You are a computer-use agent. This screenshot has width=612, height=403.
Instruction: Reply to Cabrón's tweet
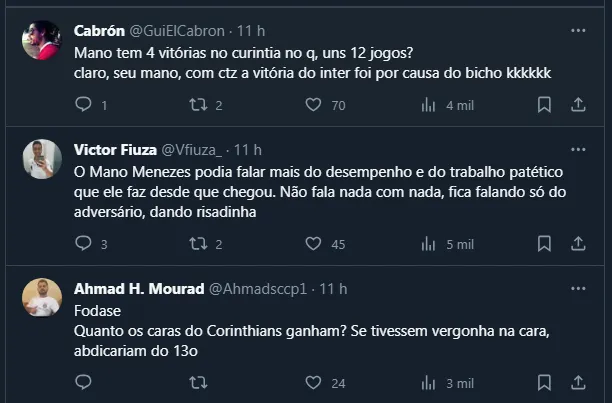pyautogui.click(x=84, y=104)
